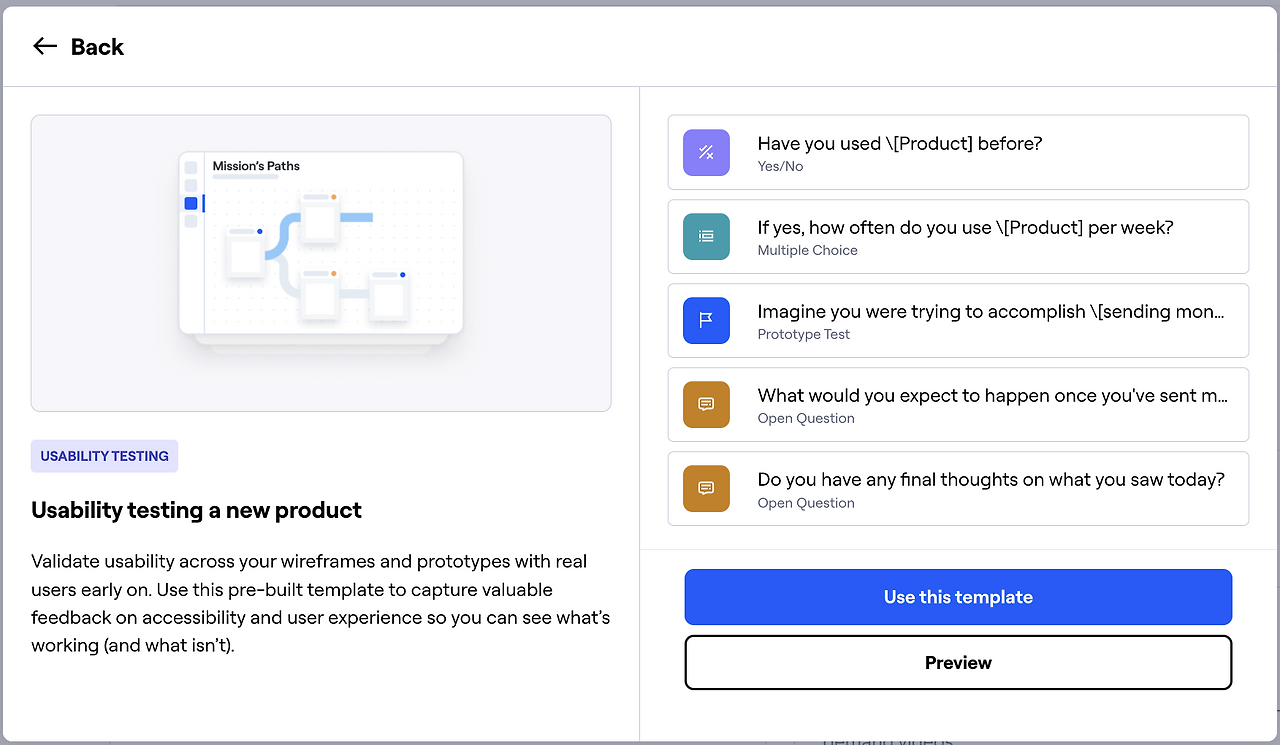Go Back to the templates list
Viewport: 1280px width, 745px height.
tap(97, 47)
